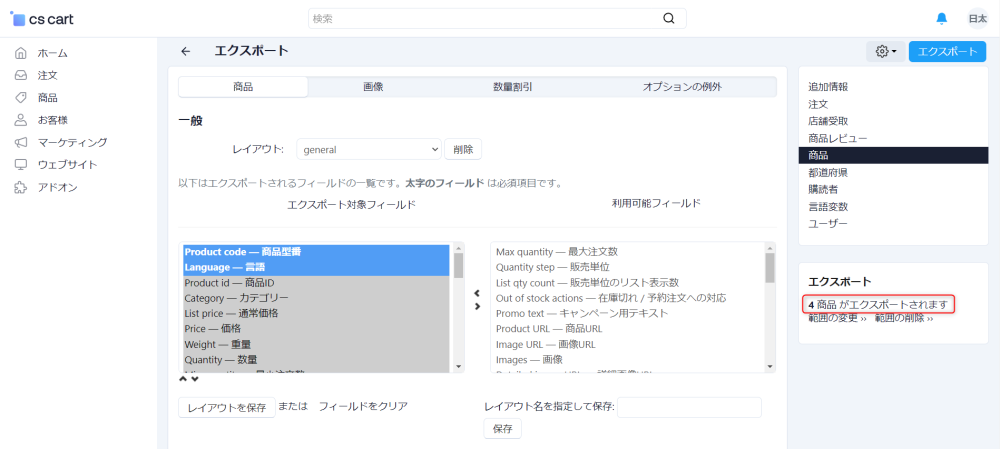Open the gear settings dropdown
The image size is (1000, 449).
885,52
